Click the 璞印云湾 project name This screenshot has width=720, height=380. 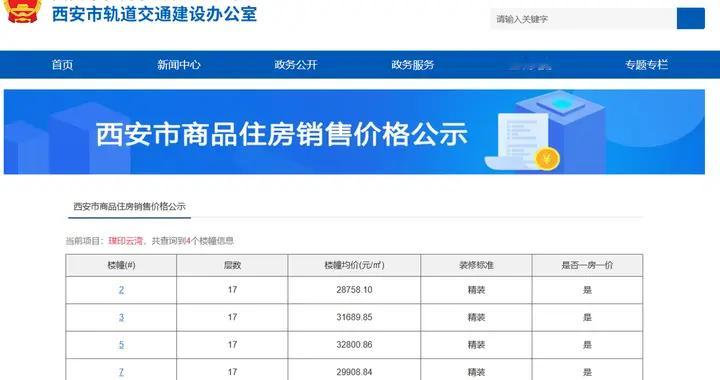(125, 241)
